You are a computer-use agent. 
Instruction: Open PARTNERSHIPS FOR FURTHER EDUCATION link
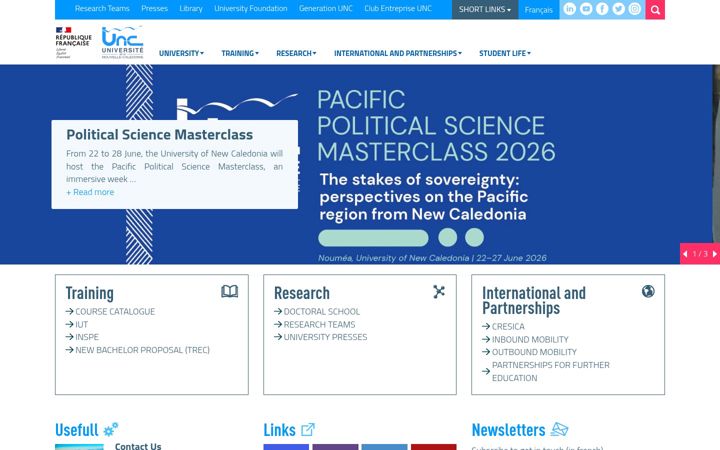point(551,371)
